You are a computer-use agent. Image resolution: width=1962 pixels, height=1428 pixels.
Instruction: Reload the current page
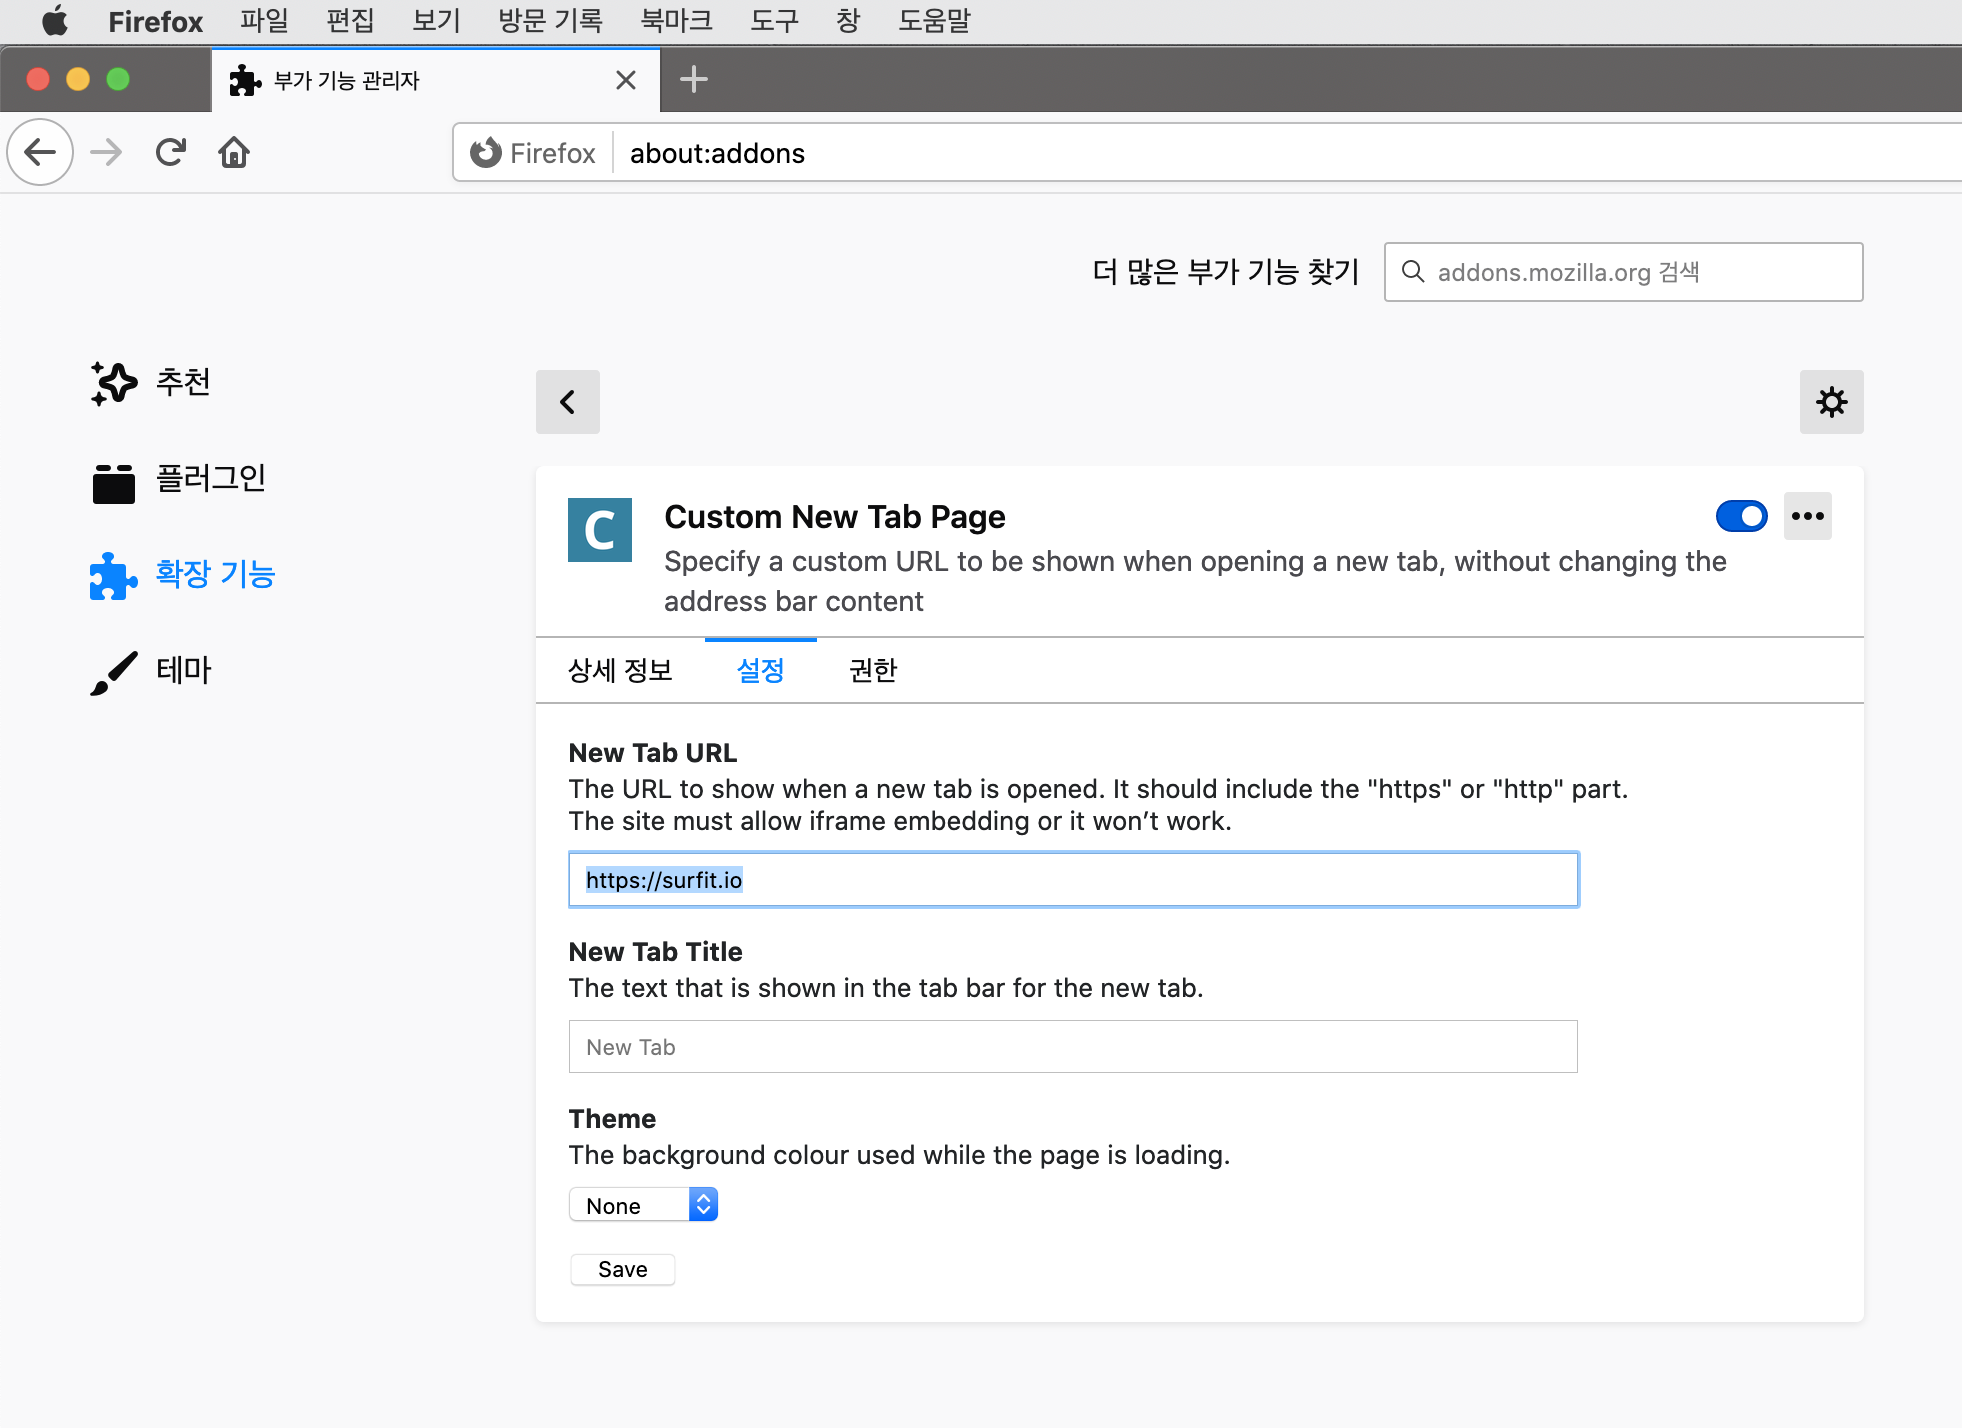[171, 152]
